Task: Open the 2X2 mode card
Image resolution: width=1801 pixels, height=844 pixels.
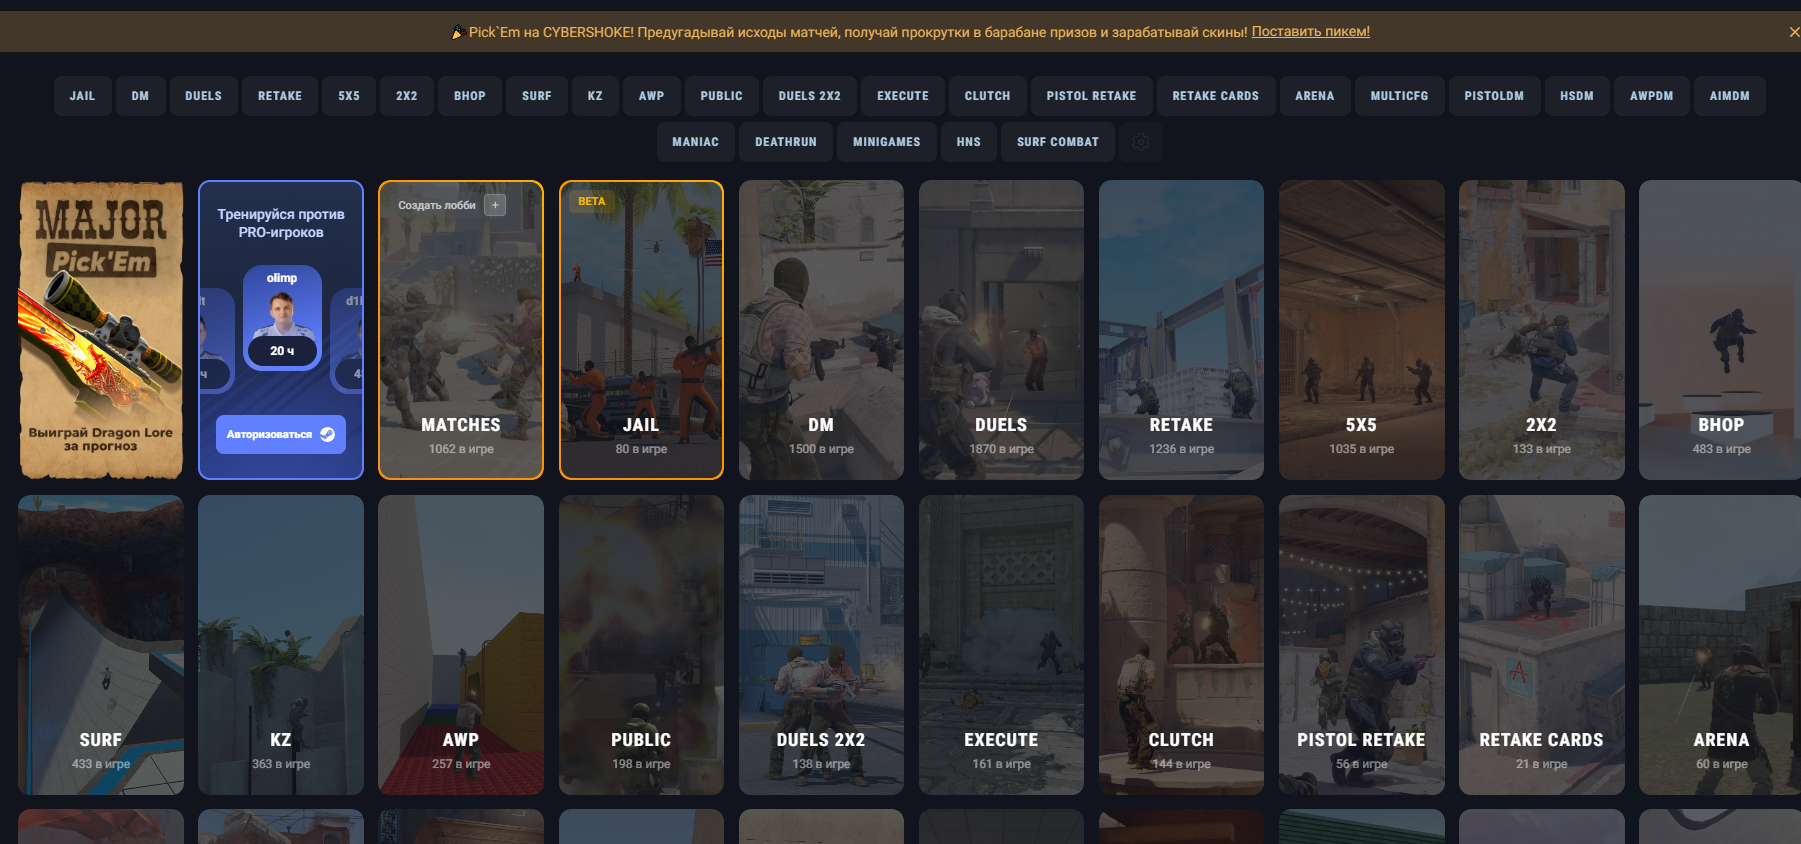Action: 1541,330
